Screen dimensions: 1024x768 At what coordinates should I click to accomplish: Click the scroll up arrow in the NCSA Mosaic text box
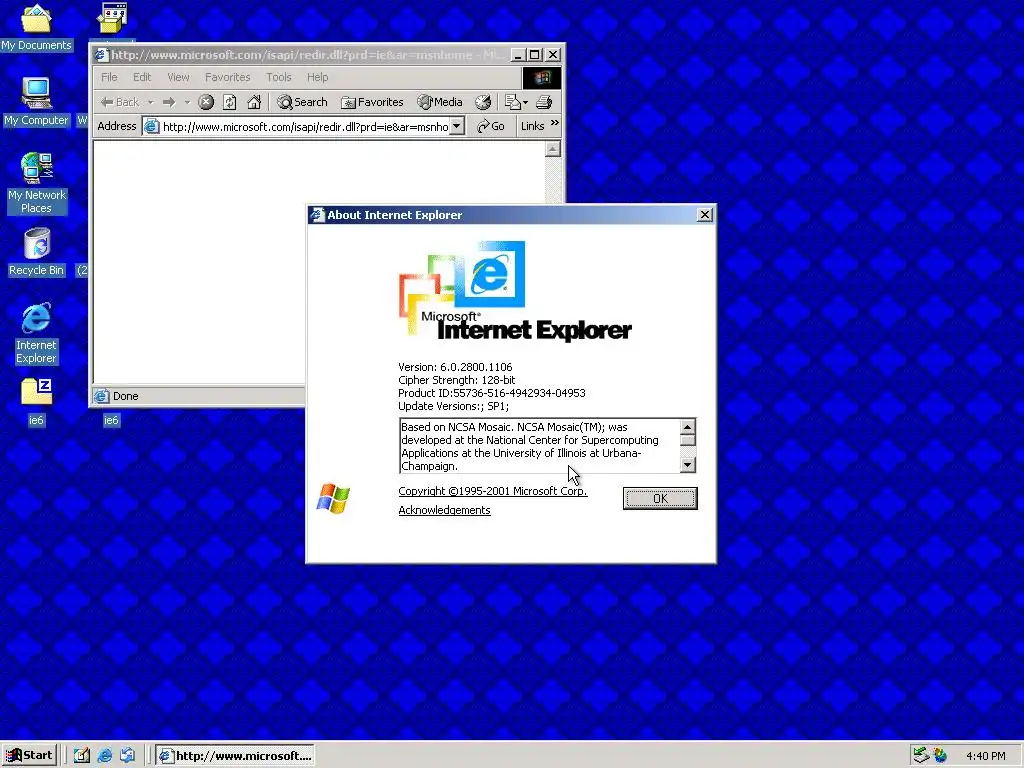pos(687,426)
